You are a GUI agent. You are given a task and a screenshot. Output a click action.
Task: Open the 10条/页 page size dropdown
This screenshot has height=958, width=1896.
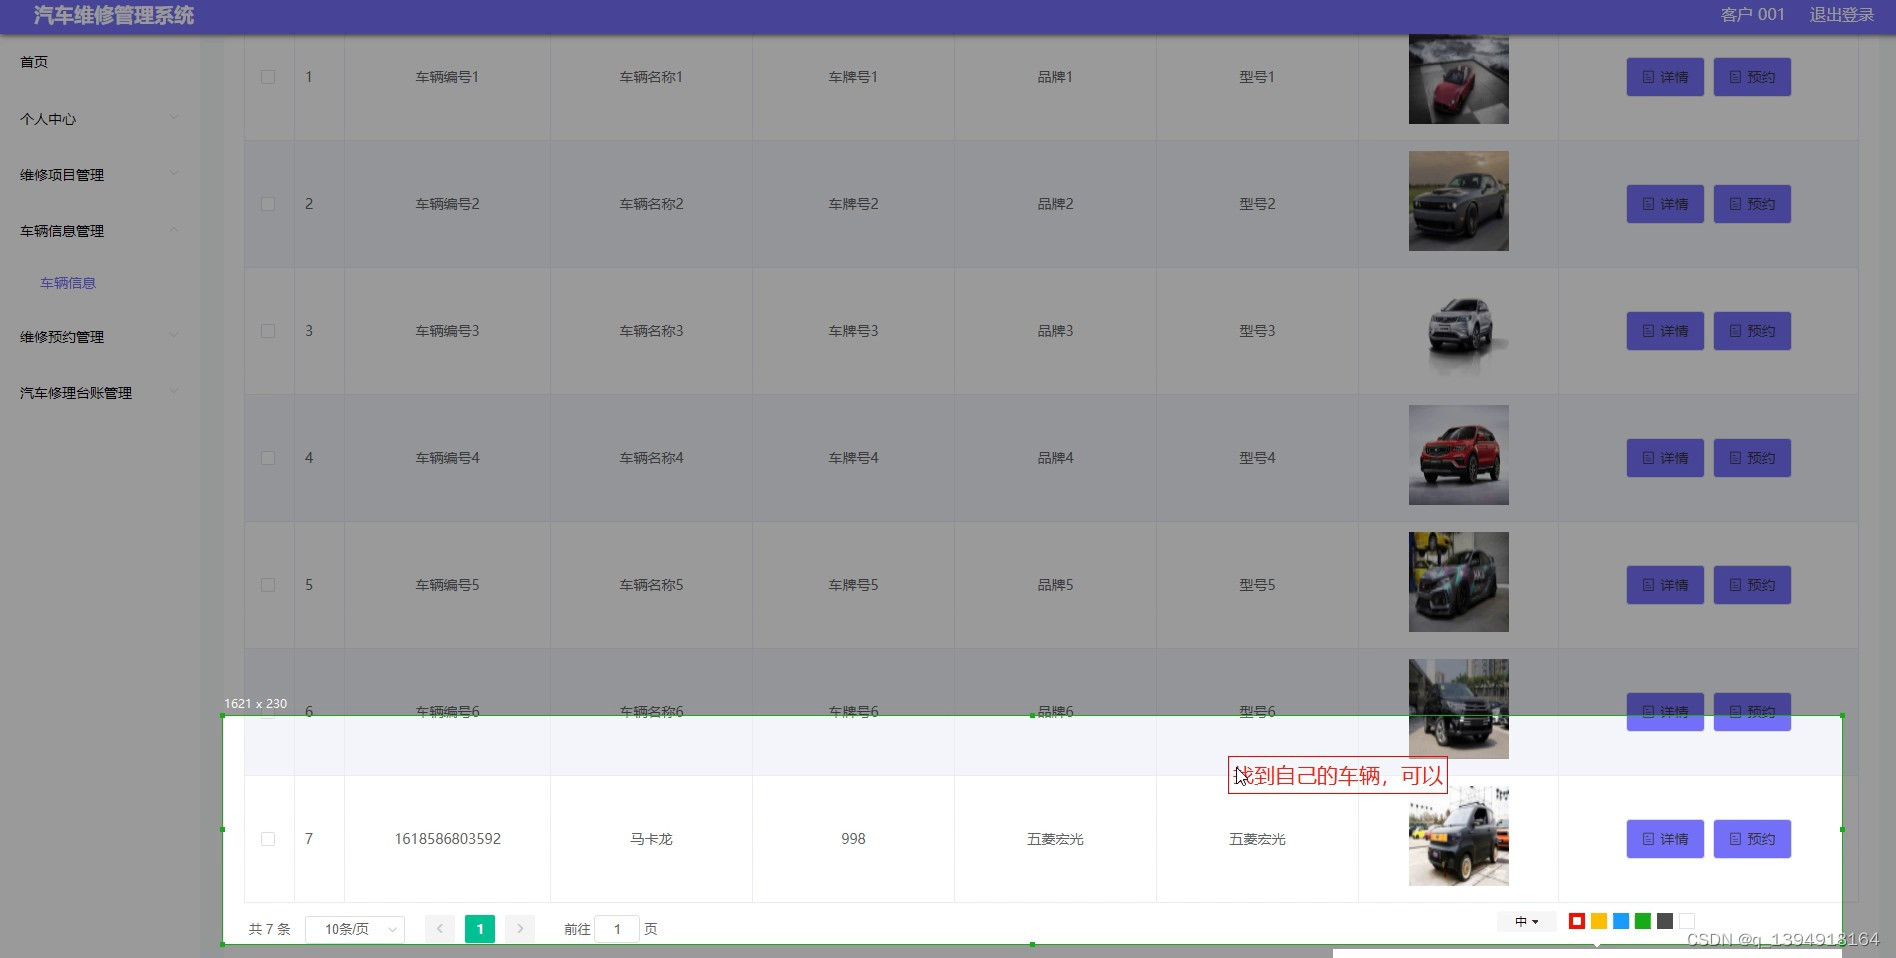354,929
